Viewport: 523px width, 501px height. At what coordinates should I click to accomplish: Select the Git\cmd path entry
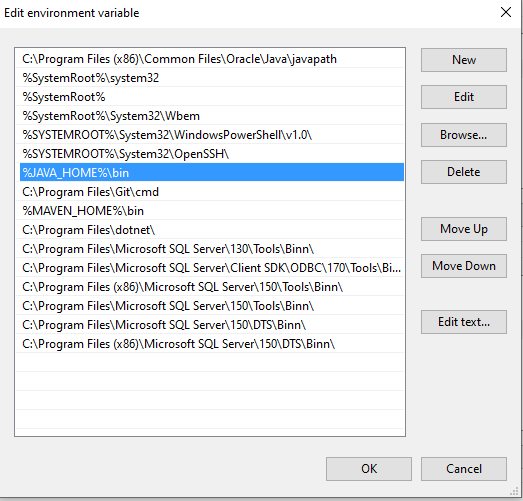[x=211, y=192]
